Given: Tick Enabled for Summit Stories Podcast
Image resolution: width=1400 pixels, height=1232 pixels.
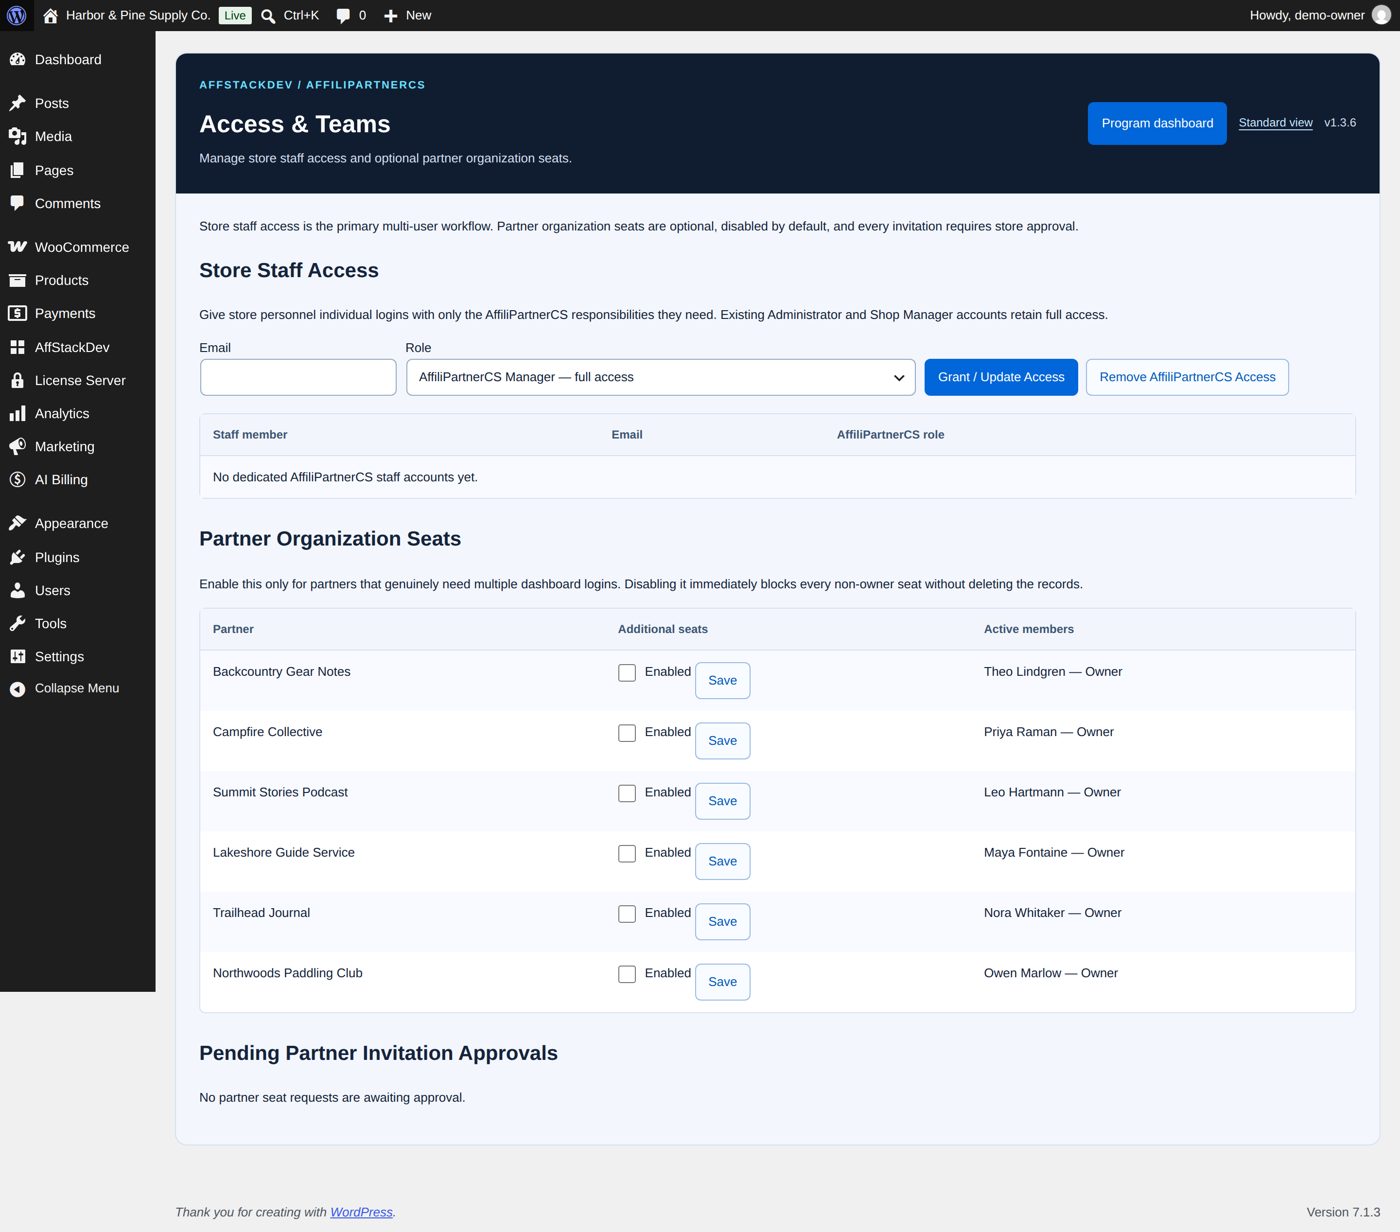Looking at the screenshot, I should tap(627, 793).
